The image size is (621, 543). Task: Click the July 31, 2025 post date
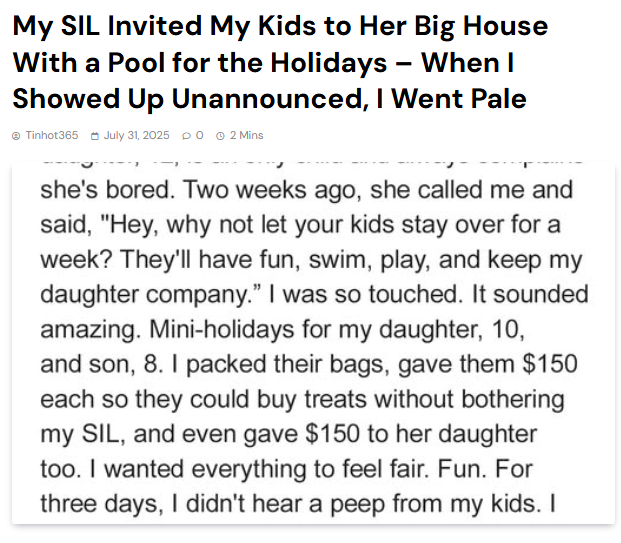[x=136, y=135]
